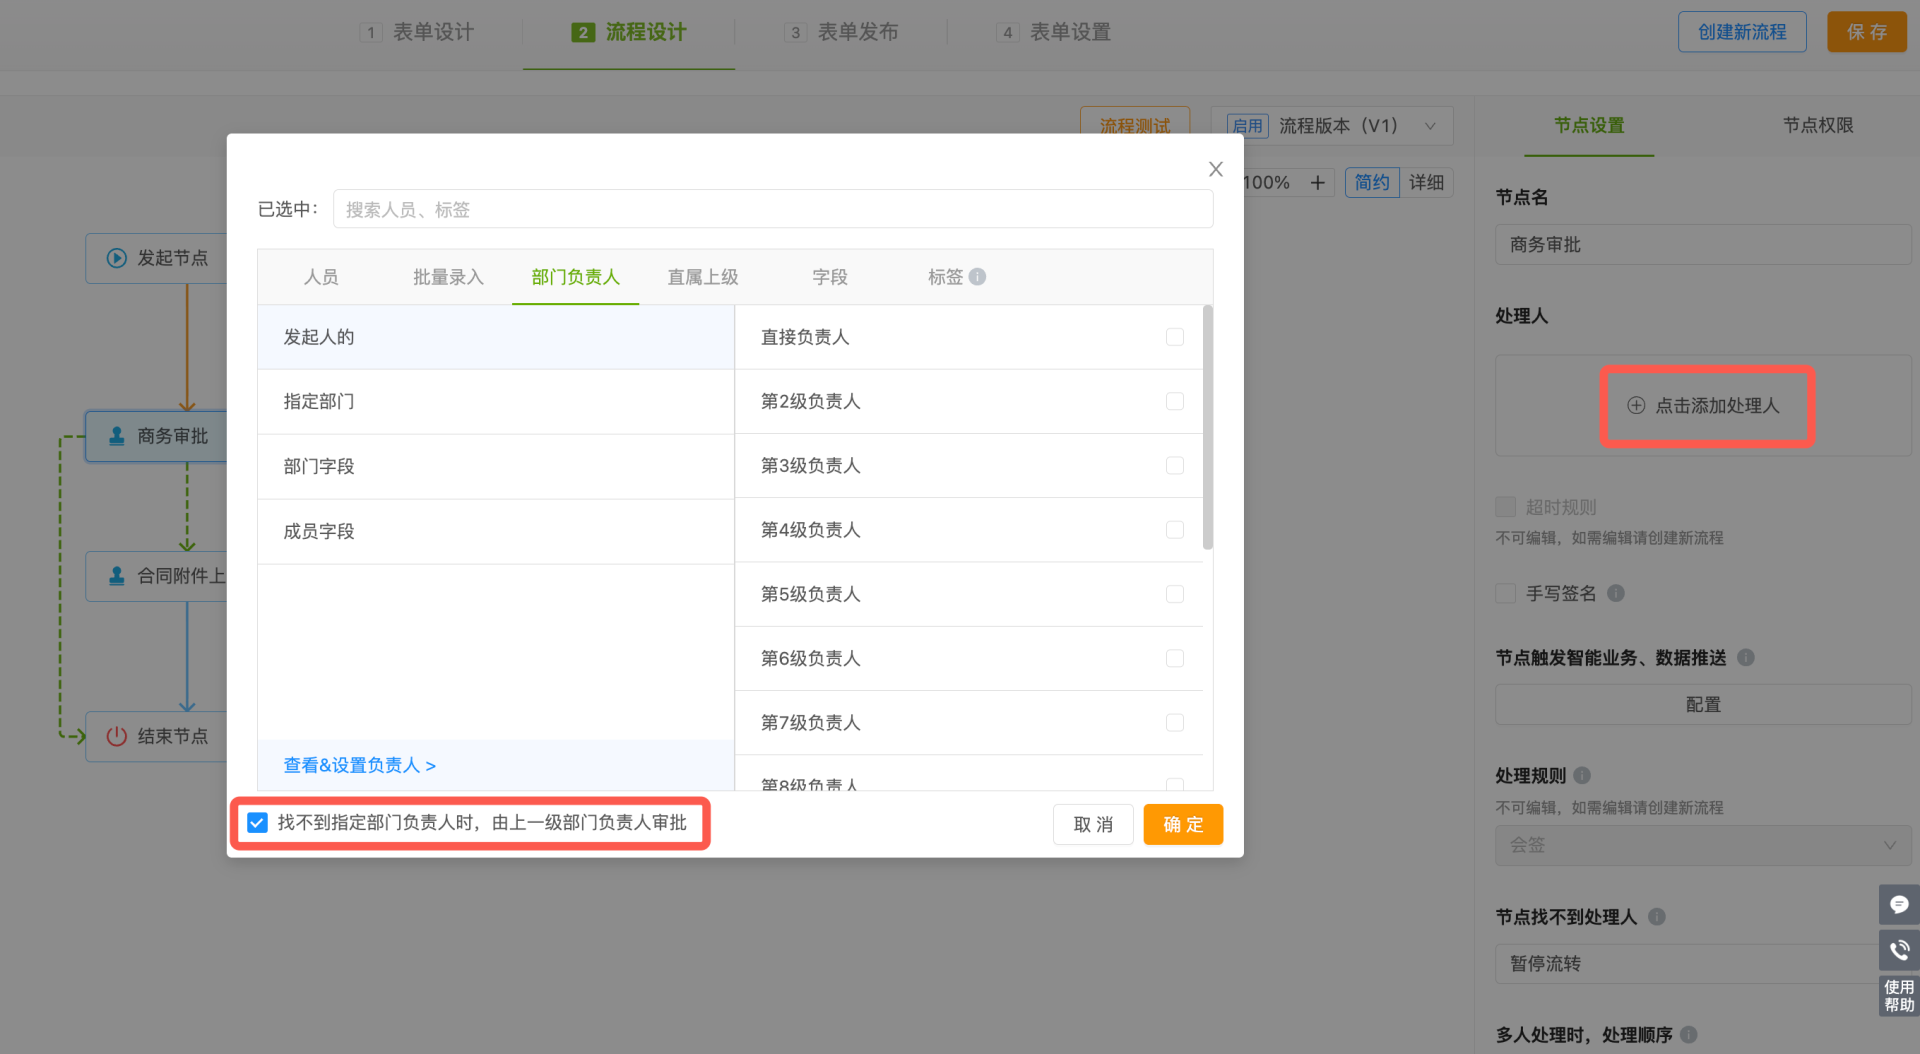Switch to the 节点权限 tab
The height and width of the screenshot is (1054, 1920).
(x=1817, y=125)
